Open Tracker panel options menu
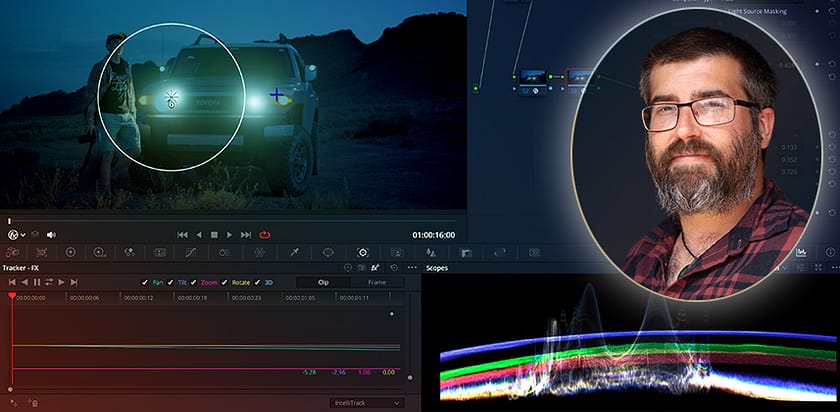Screen dimensions: 840x412 click(412, 267)
